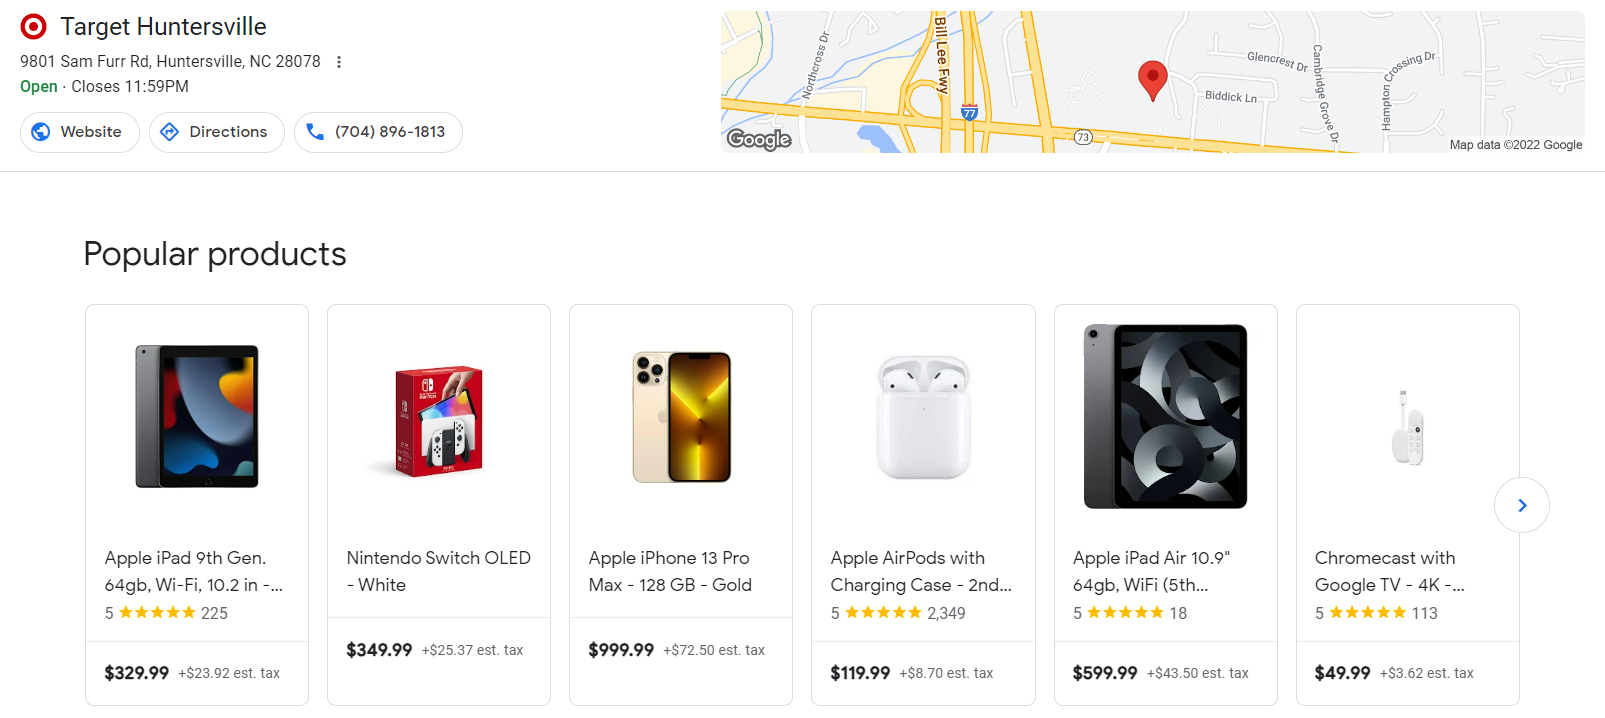Click the Apple AirPods with Charging Case title

(920, 571)
